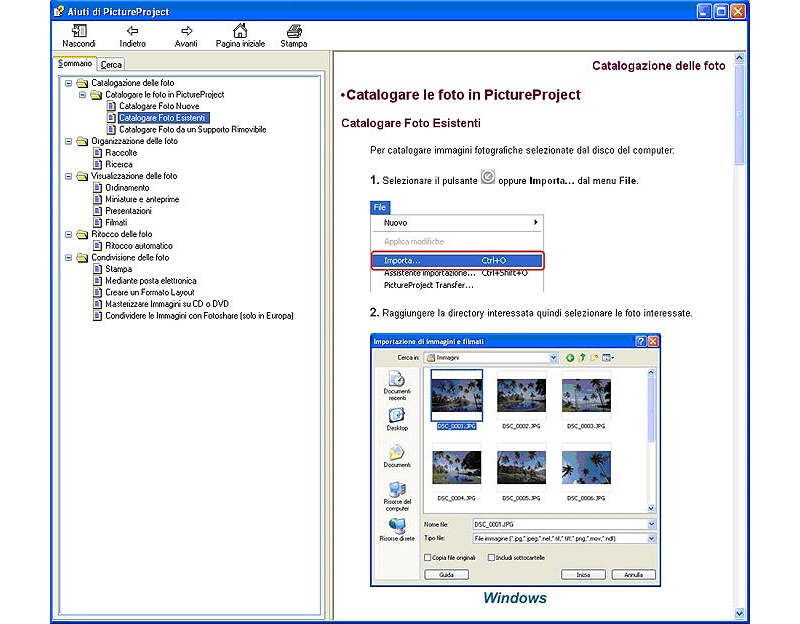The image size is (800, 624).
Task: Click the import button icon in step 1
Action: point(488,177)
